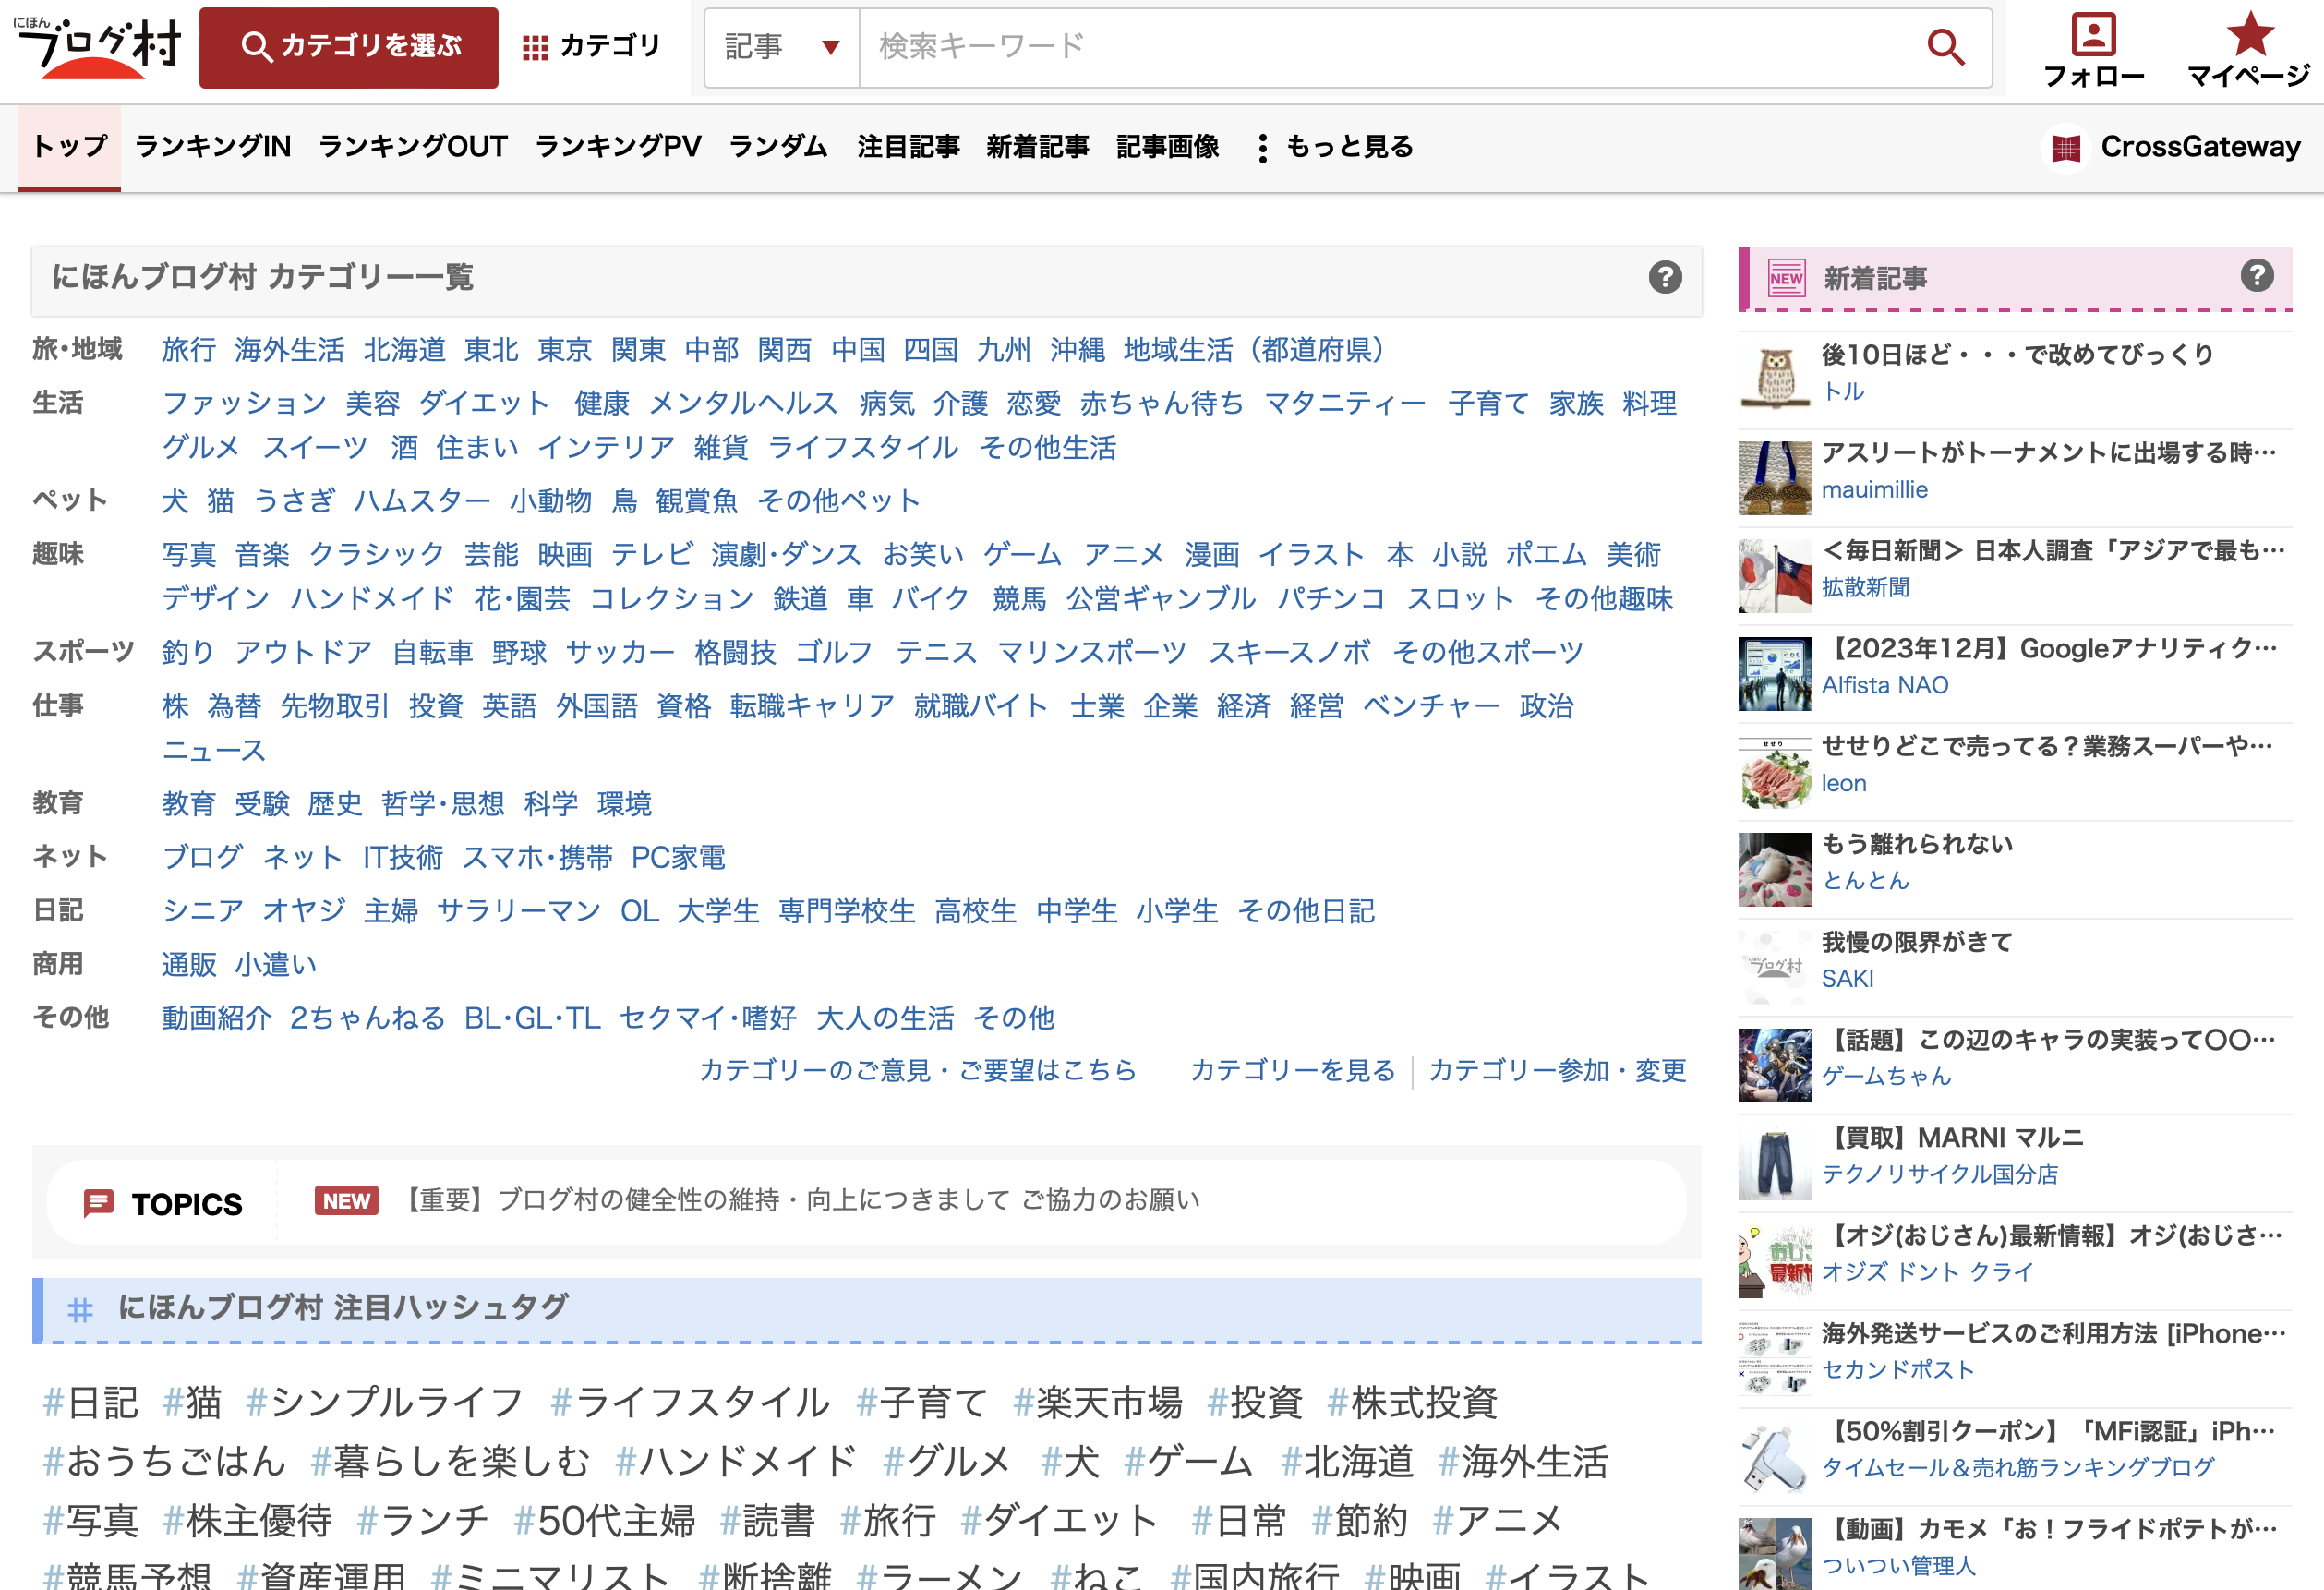The image size is (2324, 1590).
Task: Click the #楽天市場 hashtag
Action: coord(1097,1403)
